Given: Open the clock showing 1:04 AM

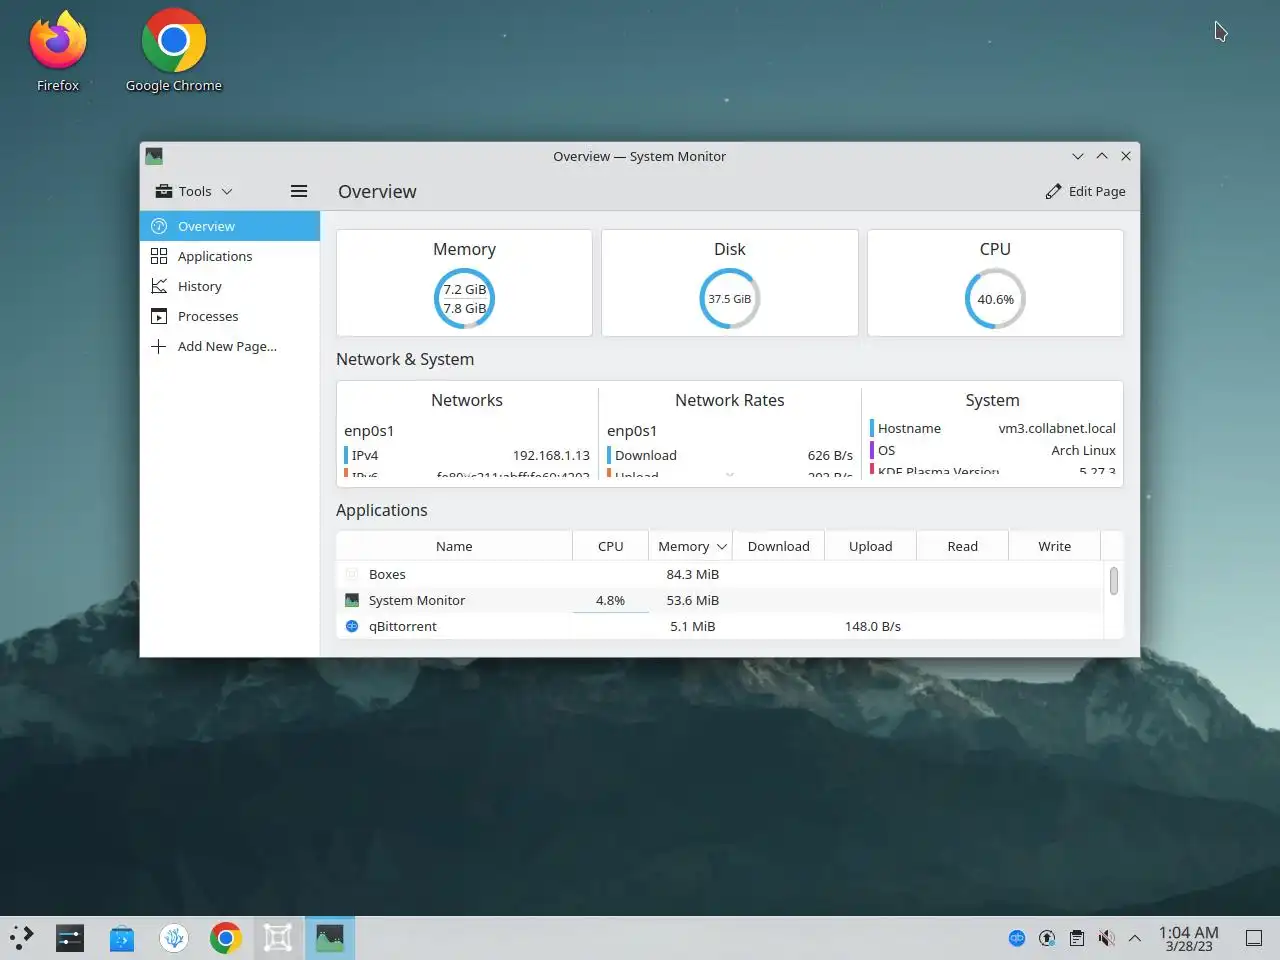Looking at the screenshot, I should tap(1188, 938).
